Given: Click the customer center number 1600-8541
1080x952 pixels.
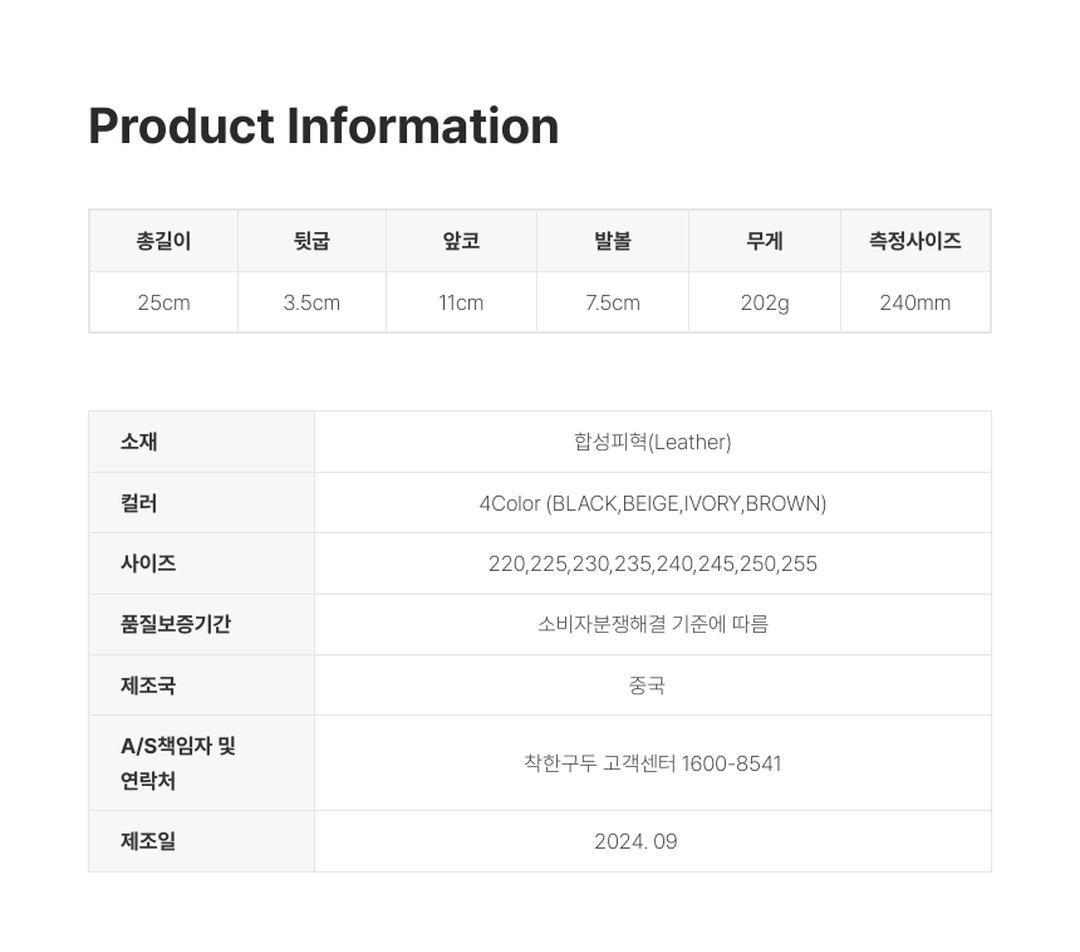Looking at the screenshot, I should [x=731, y=763].
